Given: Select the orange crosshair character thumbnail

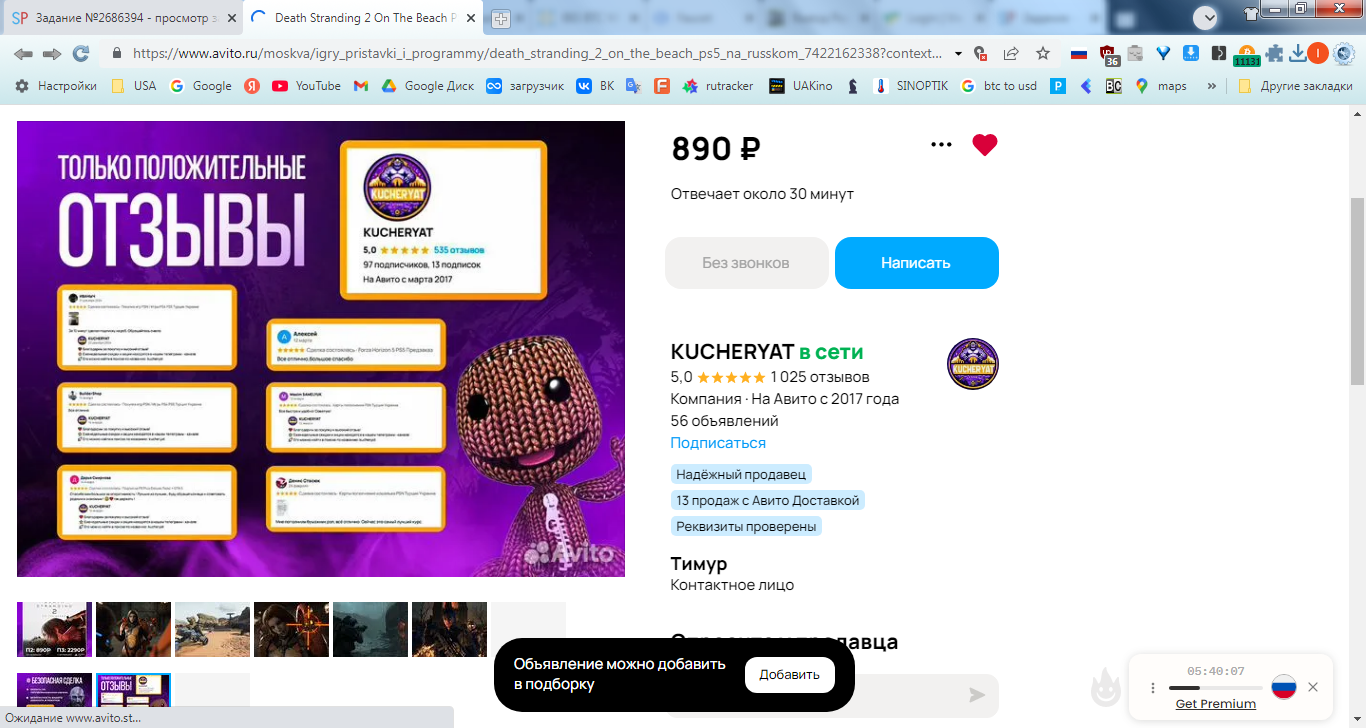Looking at the screenshot, I should click(291, 629).
